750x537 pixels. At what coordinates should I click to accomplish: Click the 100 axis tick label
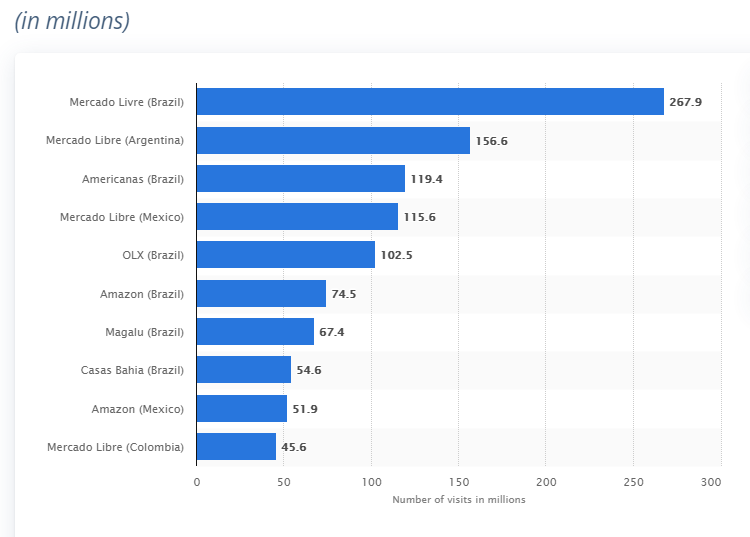(x=372, y=482)
